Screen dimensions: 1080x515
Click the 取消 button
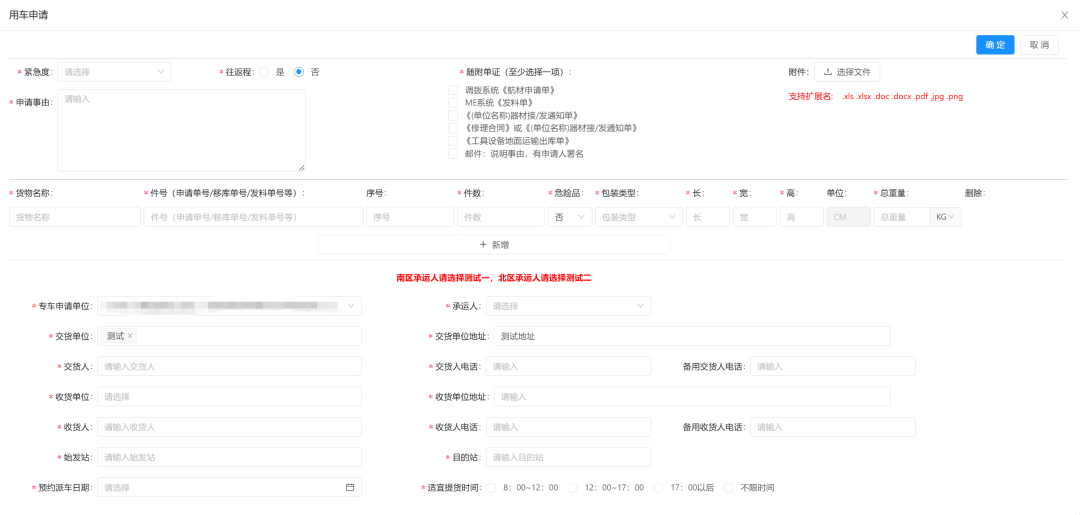tap(1039, 45)
